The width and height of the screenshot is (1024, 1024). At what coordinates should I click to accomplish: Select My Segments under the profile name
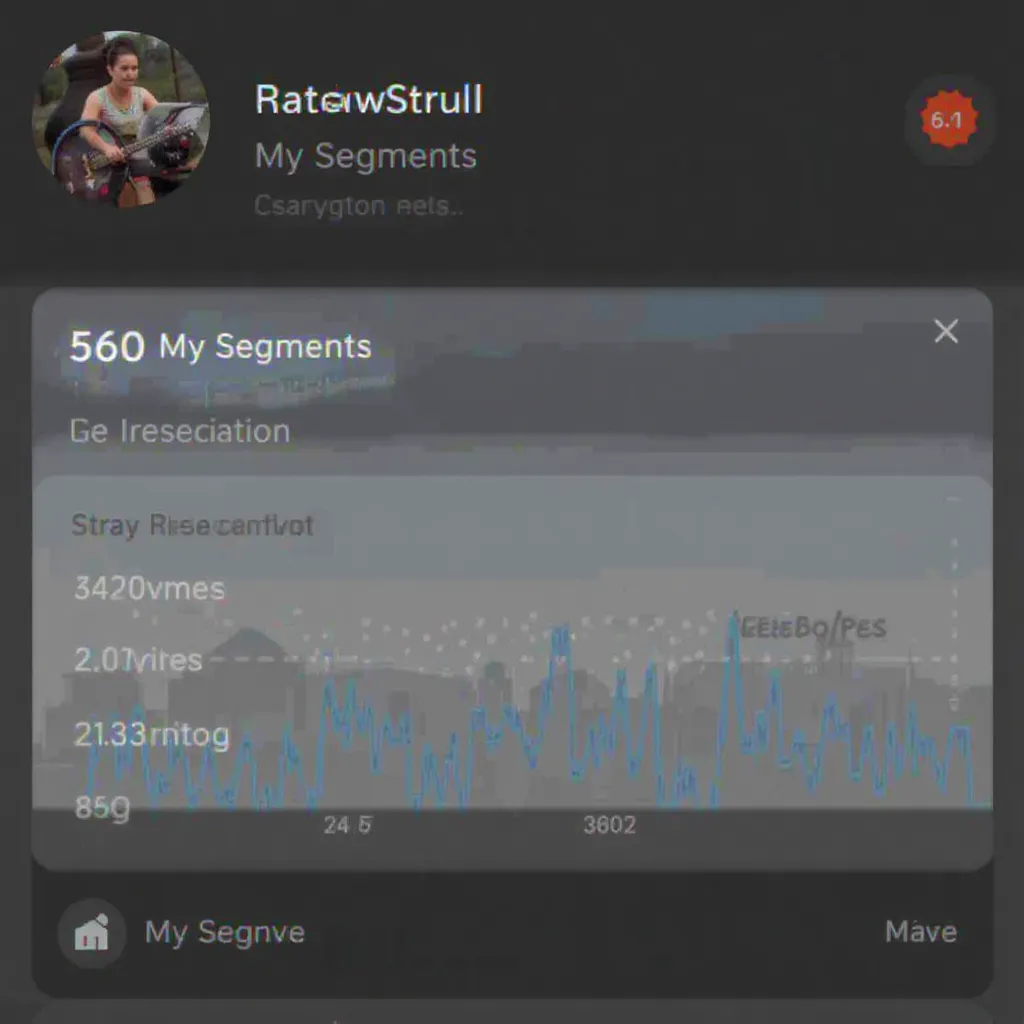coord(366,157)
